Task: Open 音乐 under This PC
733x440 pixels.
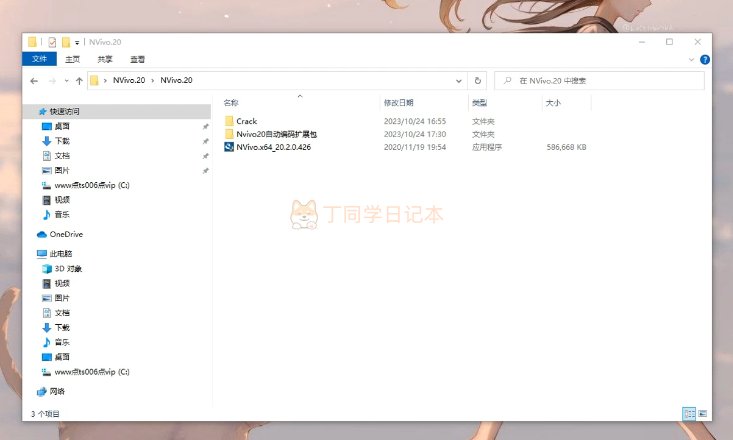Action: (62, 342)
